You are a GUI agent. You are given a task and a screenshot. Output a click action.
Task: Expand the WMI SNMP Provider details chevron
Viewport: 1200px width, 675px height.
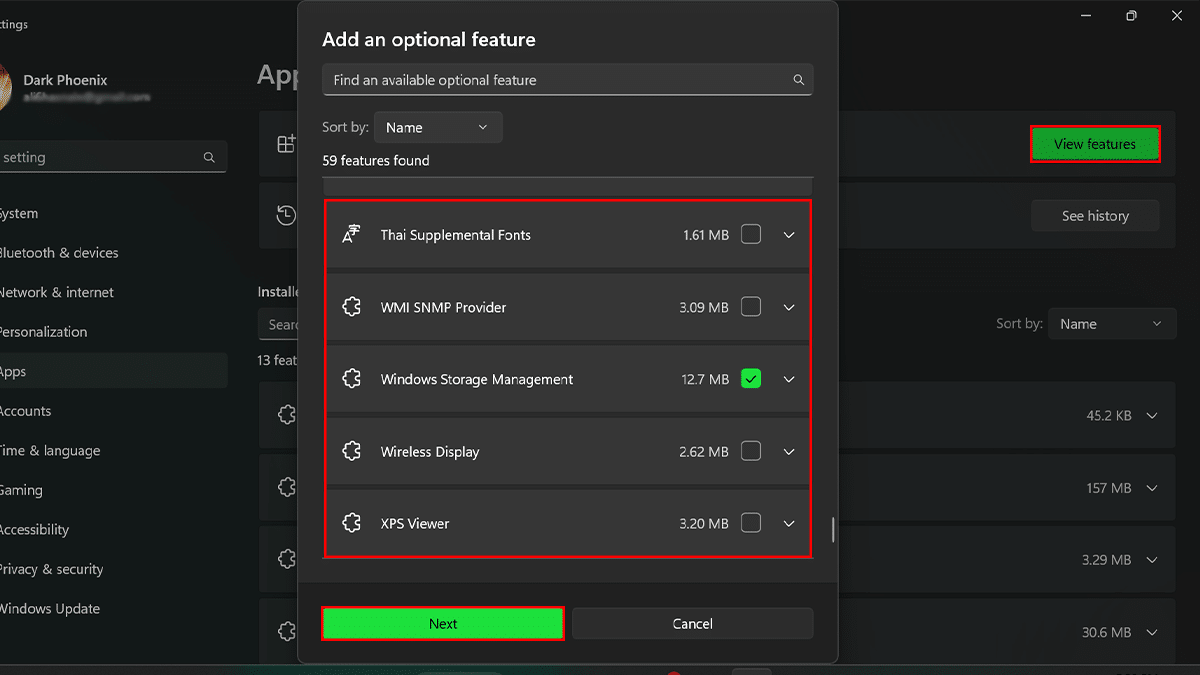click(789, 308)
